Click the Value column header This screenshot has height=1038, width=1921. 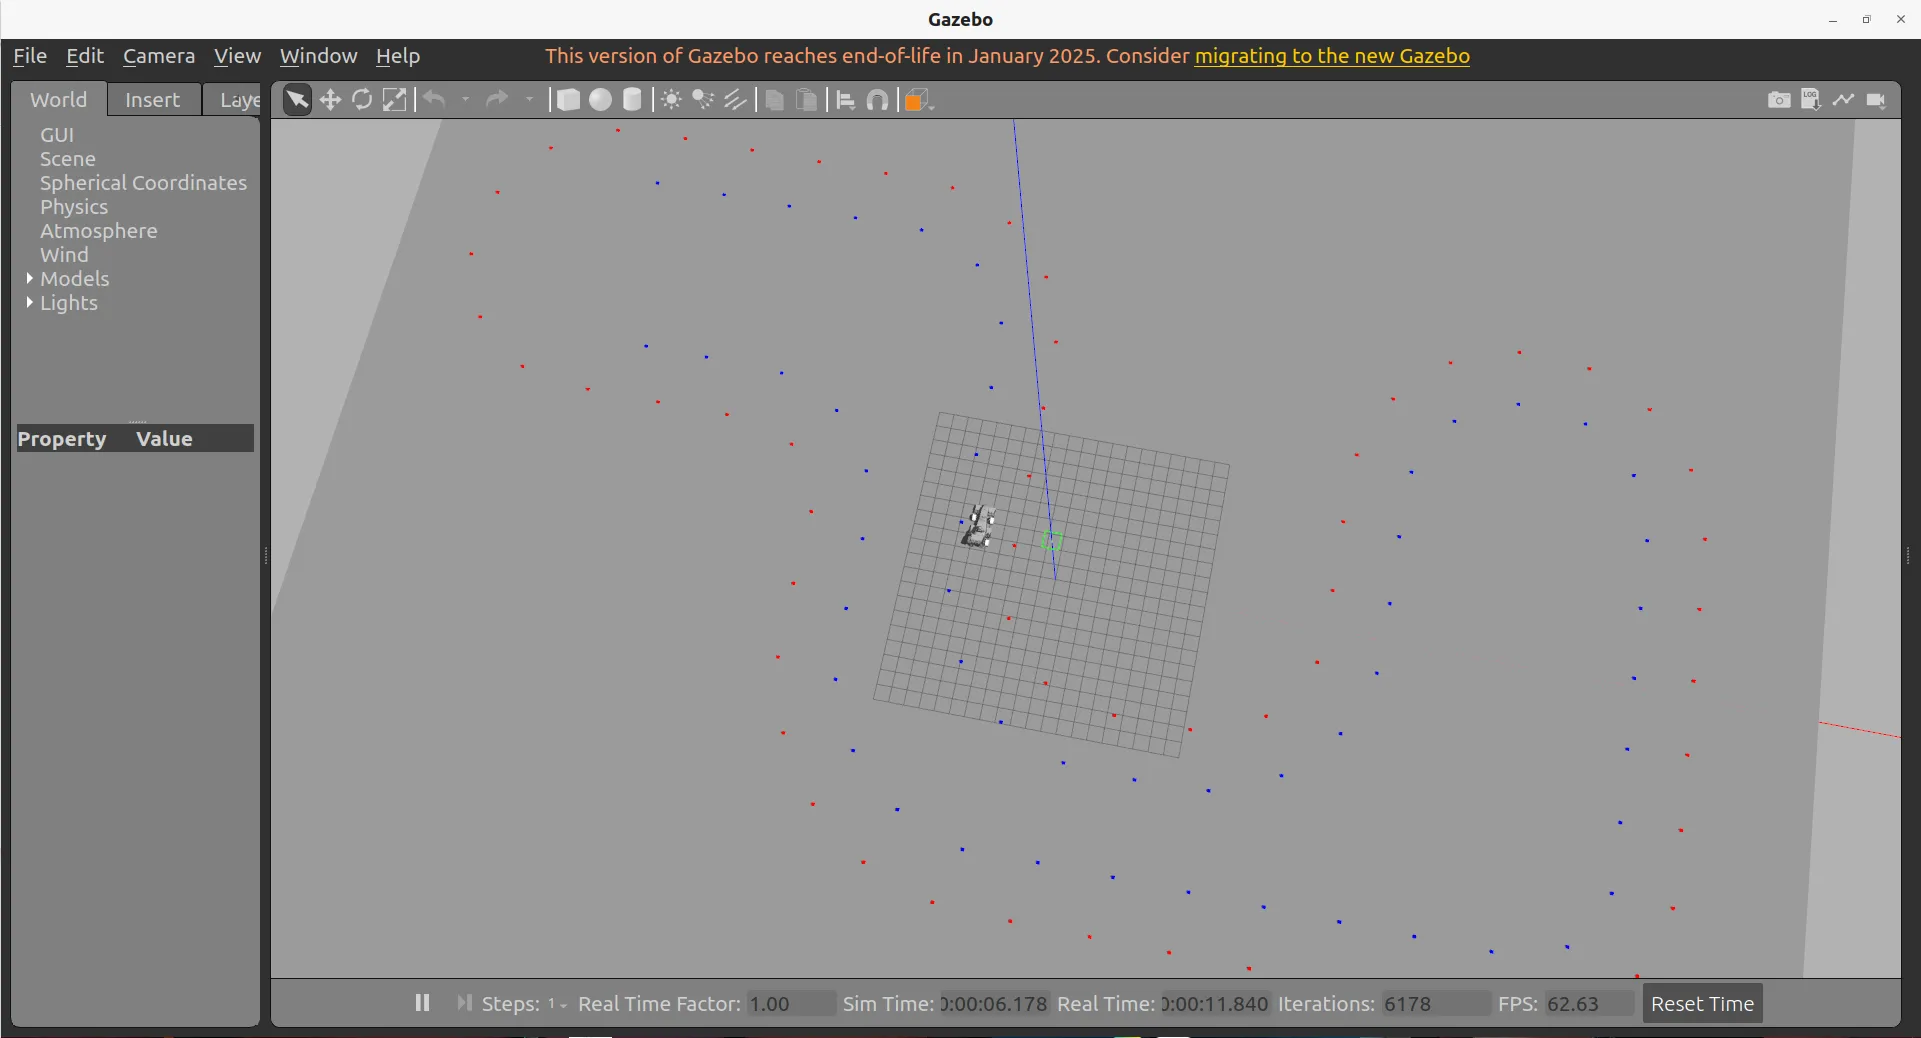pos(165,439)
